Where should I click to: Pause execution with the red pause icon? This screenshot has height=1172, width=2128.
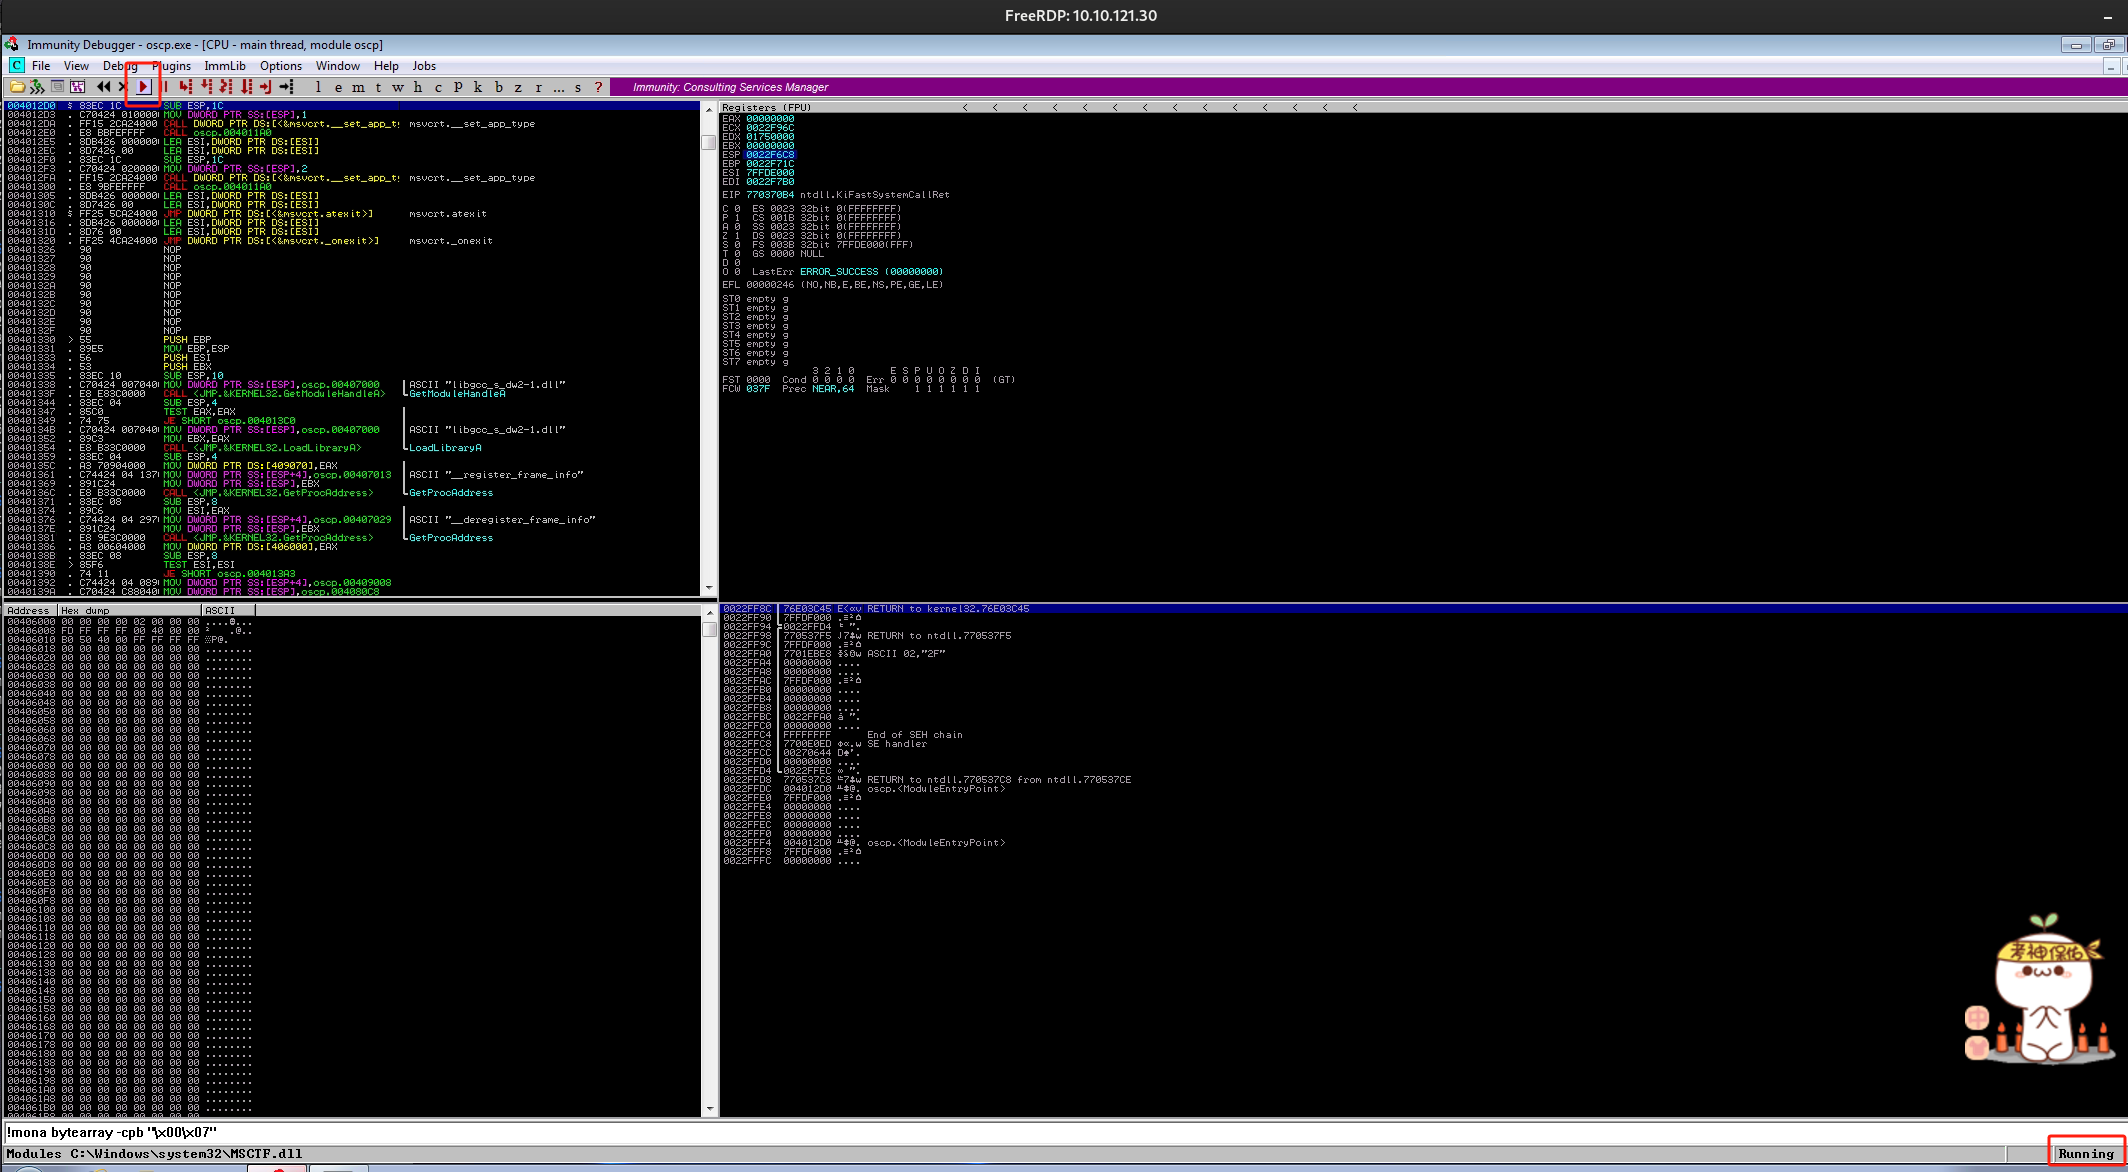(166, 87)
